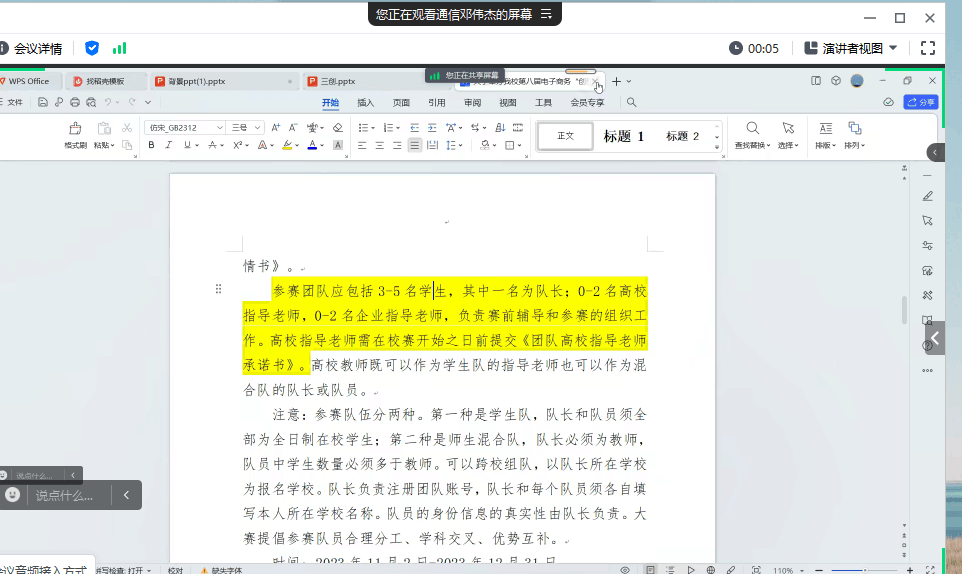962x574 pixels.
Task: Click the blue 分享 button
Action: pyautogui.click(x=920, y=102)
